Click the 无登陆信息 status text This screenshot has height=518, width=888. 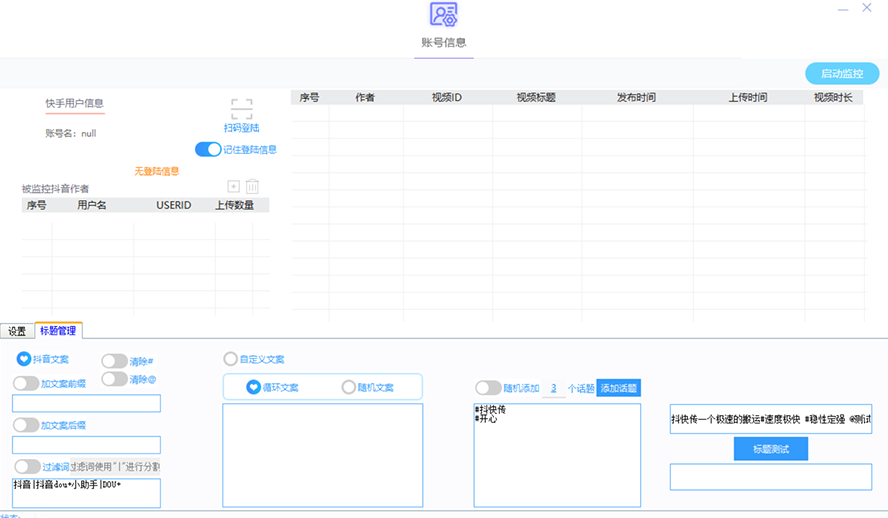tap(157, 171)
